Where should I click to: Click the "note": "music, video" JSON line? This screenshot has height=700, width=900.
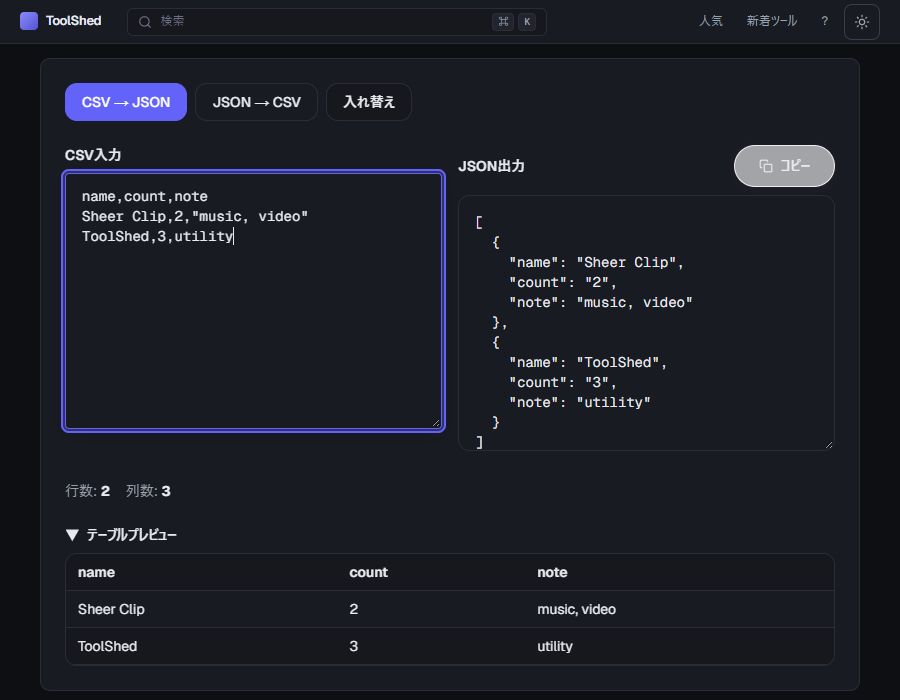[601, 303]
